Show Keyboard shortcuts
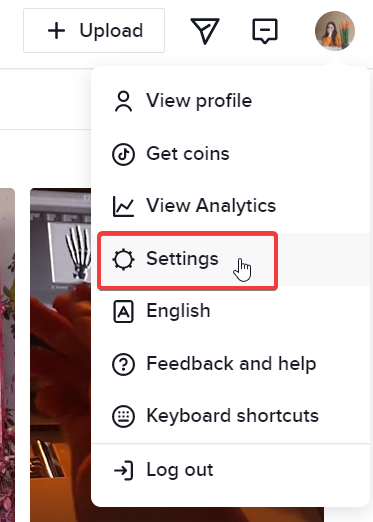The width and height of the screenshot is (373, 522). [230, 416]
